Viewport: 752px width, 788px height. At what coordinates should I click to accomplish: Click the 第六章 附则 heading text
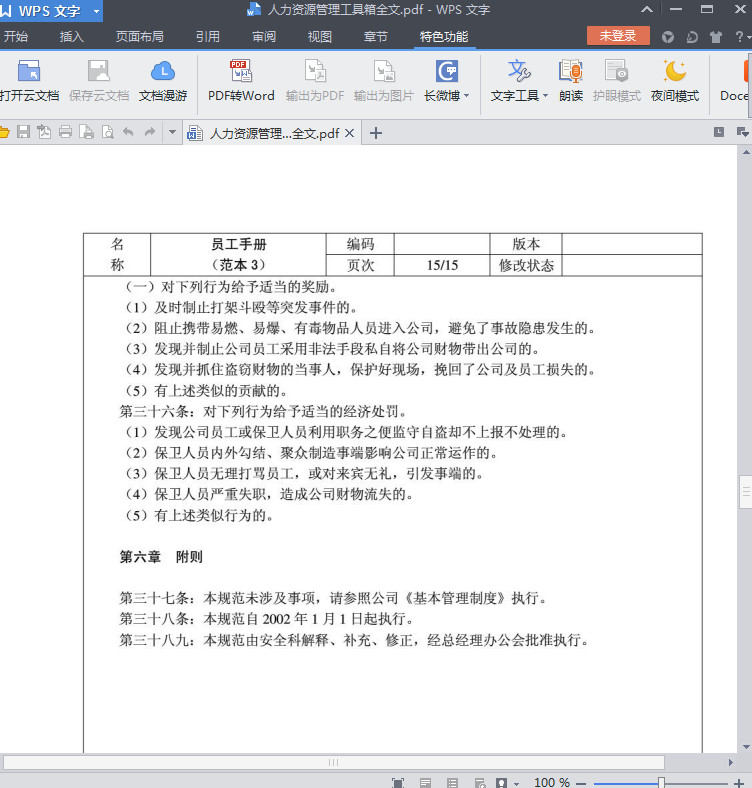pos(161,557)
